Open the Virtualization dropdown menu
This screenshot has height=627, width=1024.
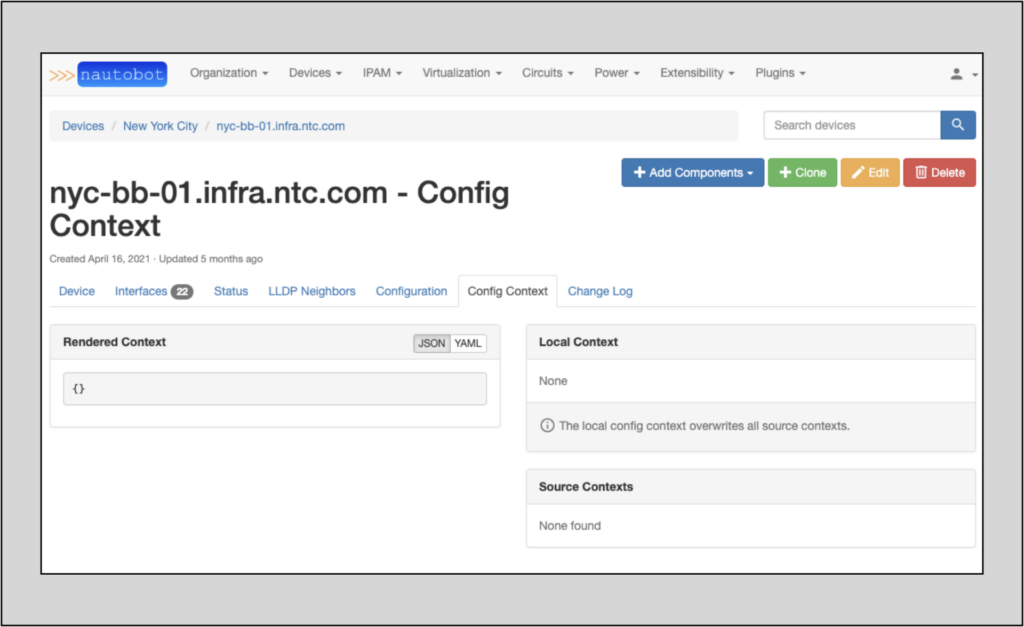461,72
